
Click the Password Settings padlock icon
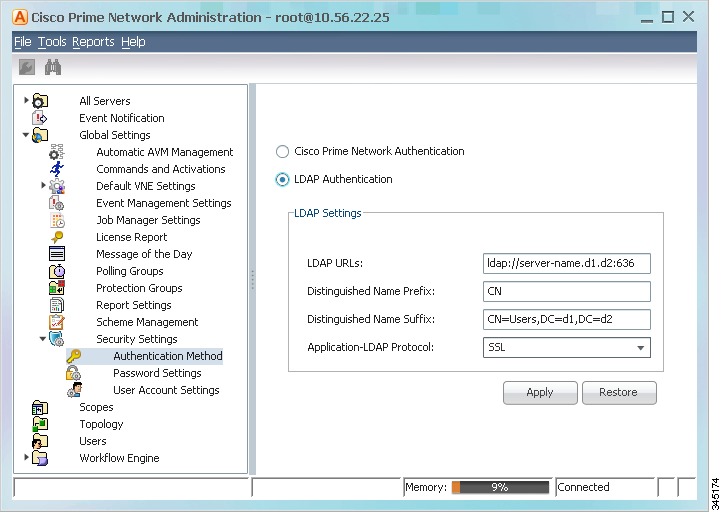[74, 373]
